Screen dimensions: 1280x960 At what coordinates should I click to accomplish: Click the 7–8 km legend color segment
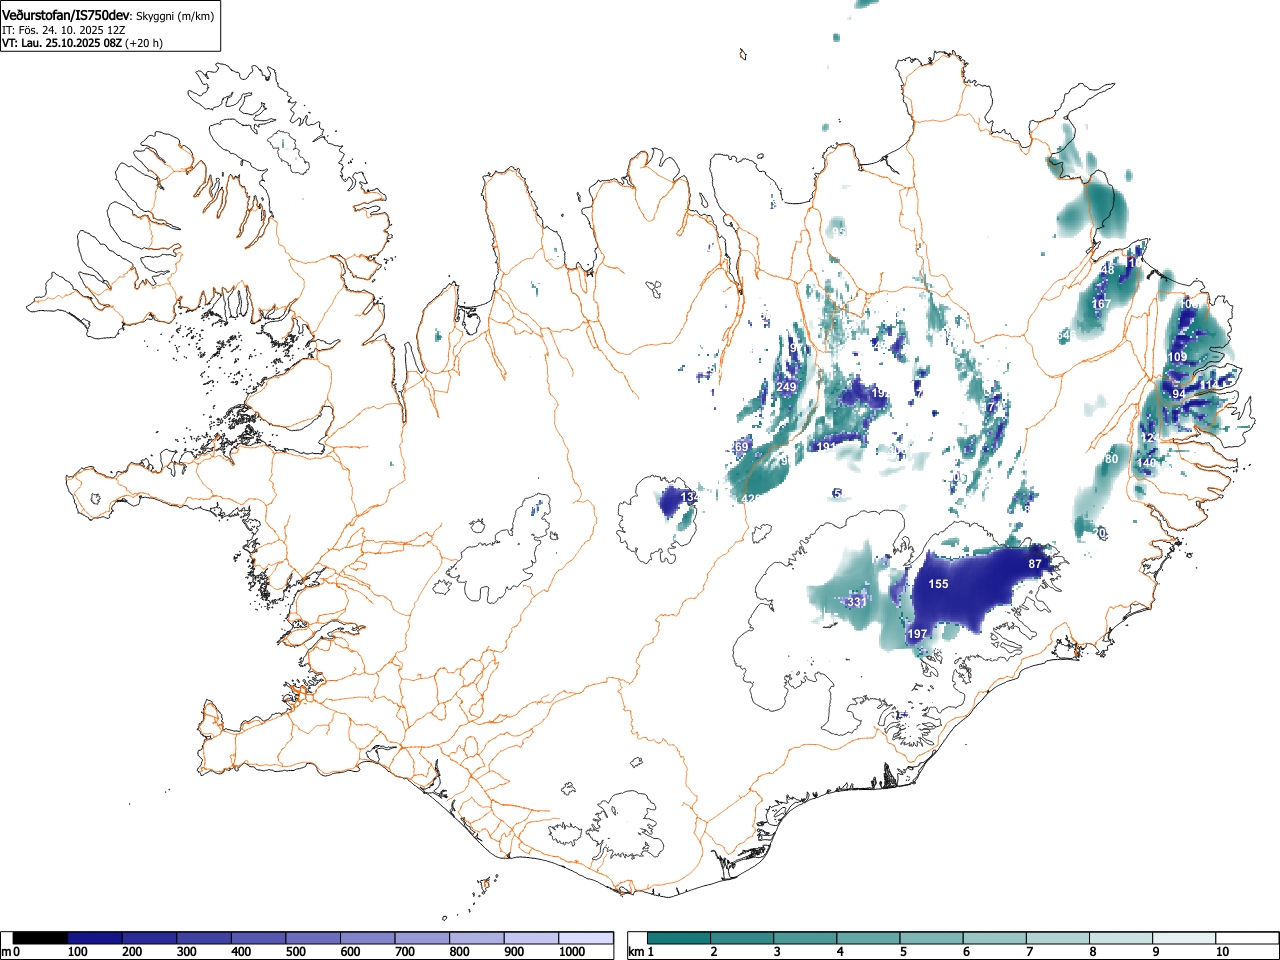coord(1058,938)
